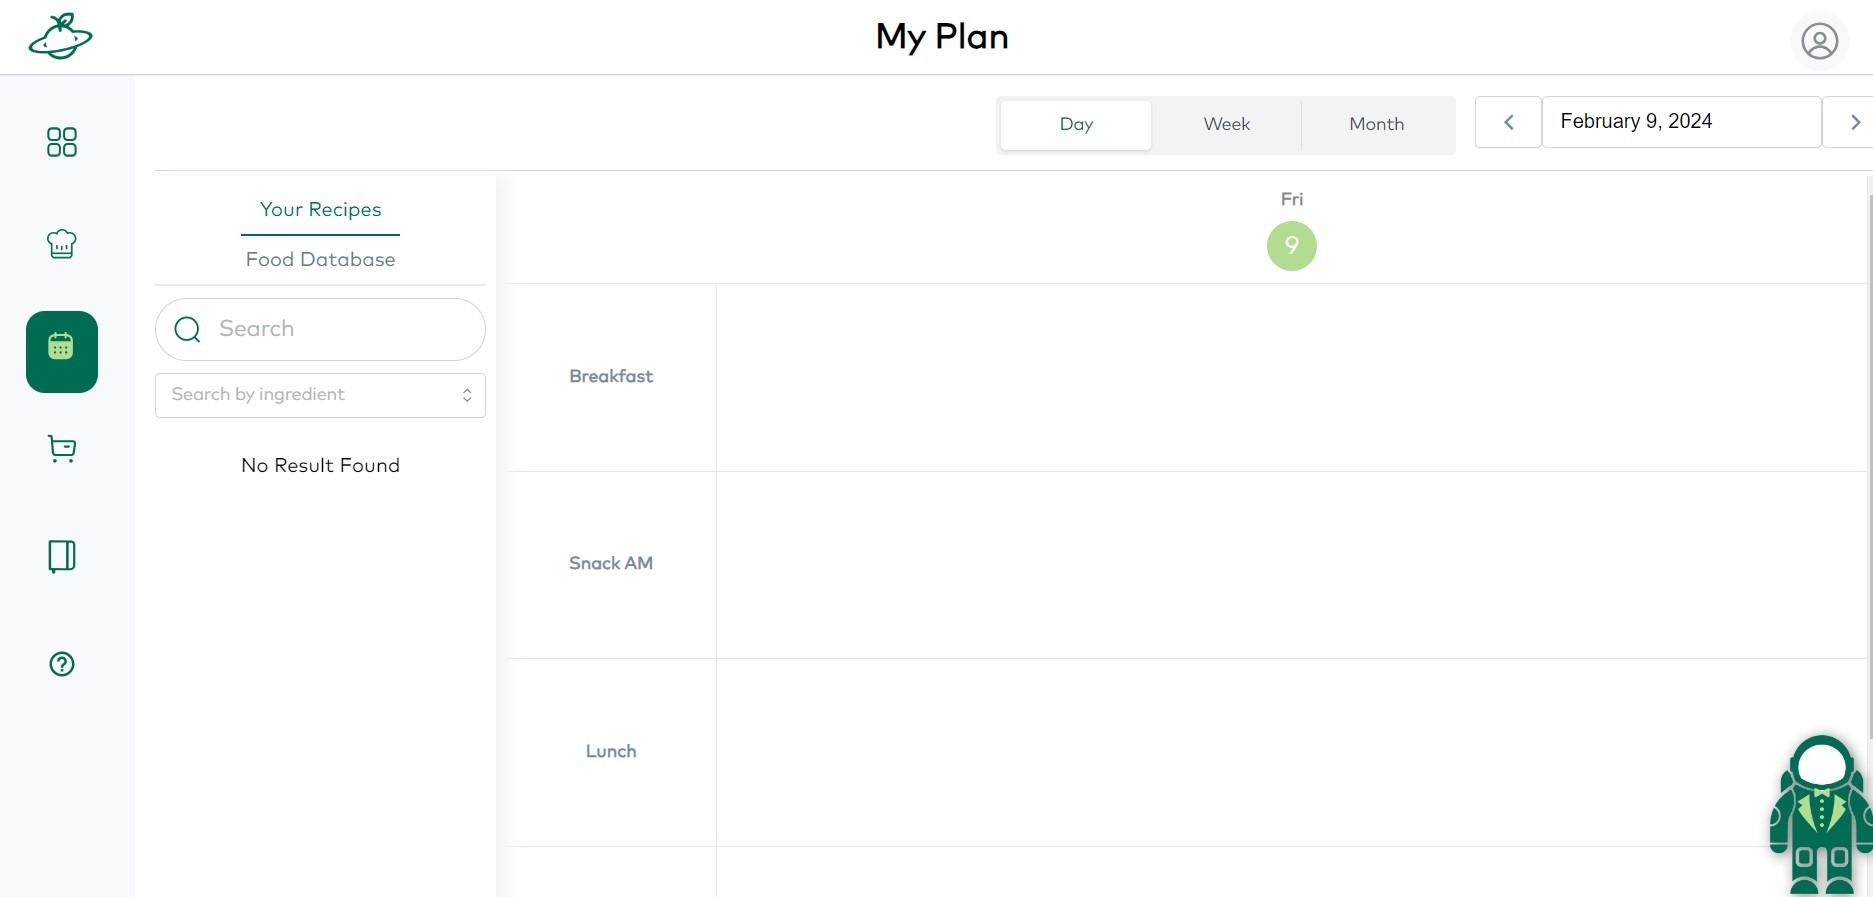Viewport: 1873px width, 897px height.
Task: Click the app logo in the top left
Action: click(x=62, y=36)
